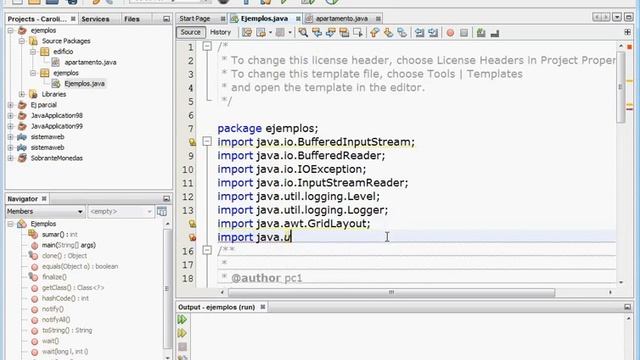Select toString() : String in Navigator

coord(67,330)
